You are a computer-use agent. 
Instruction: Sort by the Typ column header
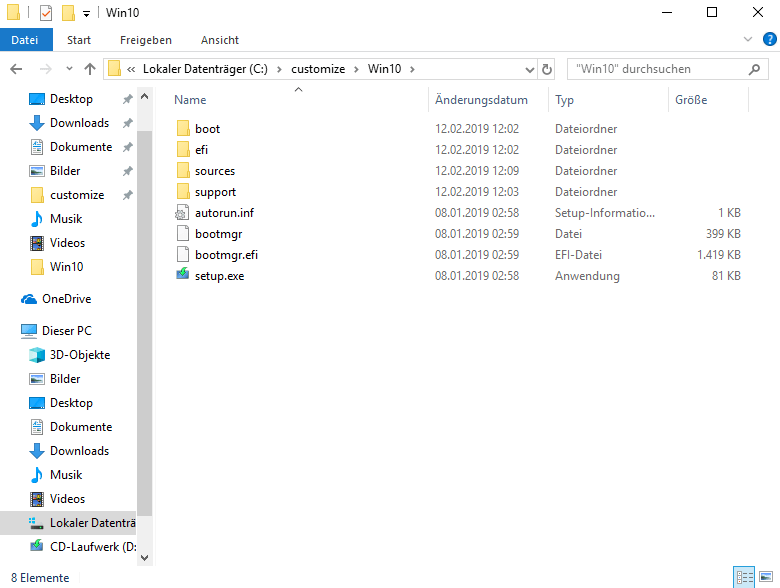tap(564, 99)
